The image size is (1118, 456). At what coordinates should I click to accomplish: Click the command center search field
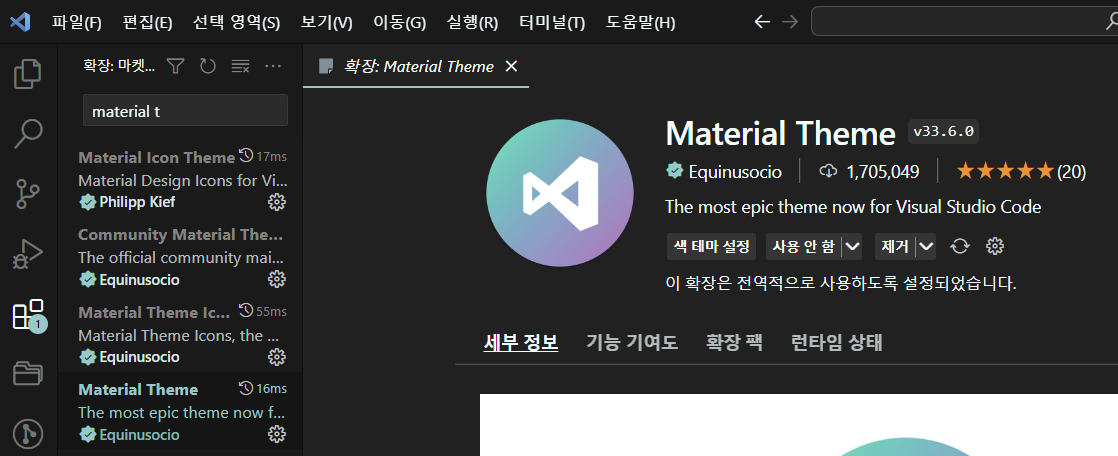pos(964,22)
